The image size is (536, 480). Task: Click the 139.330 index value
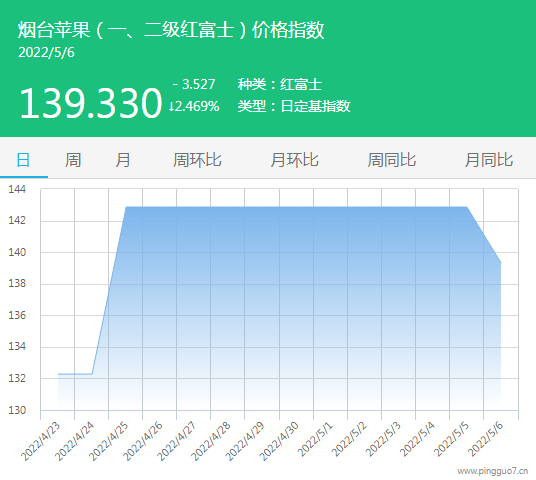pos(91,103)
